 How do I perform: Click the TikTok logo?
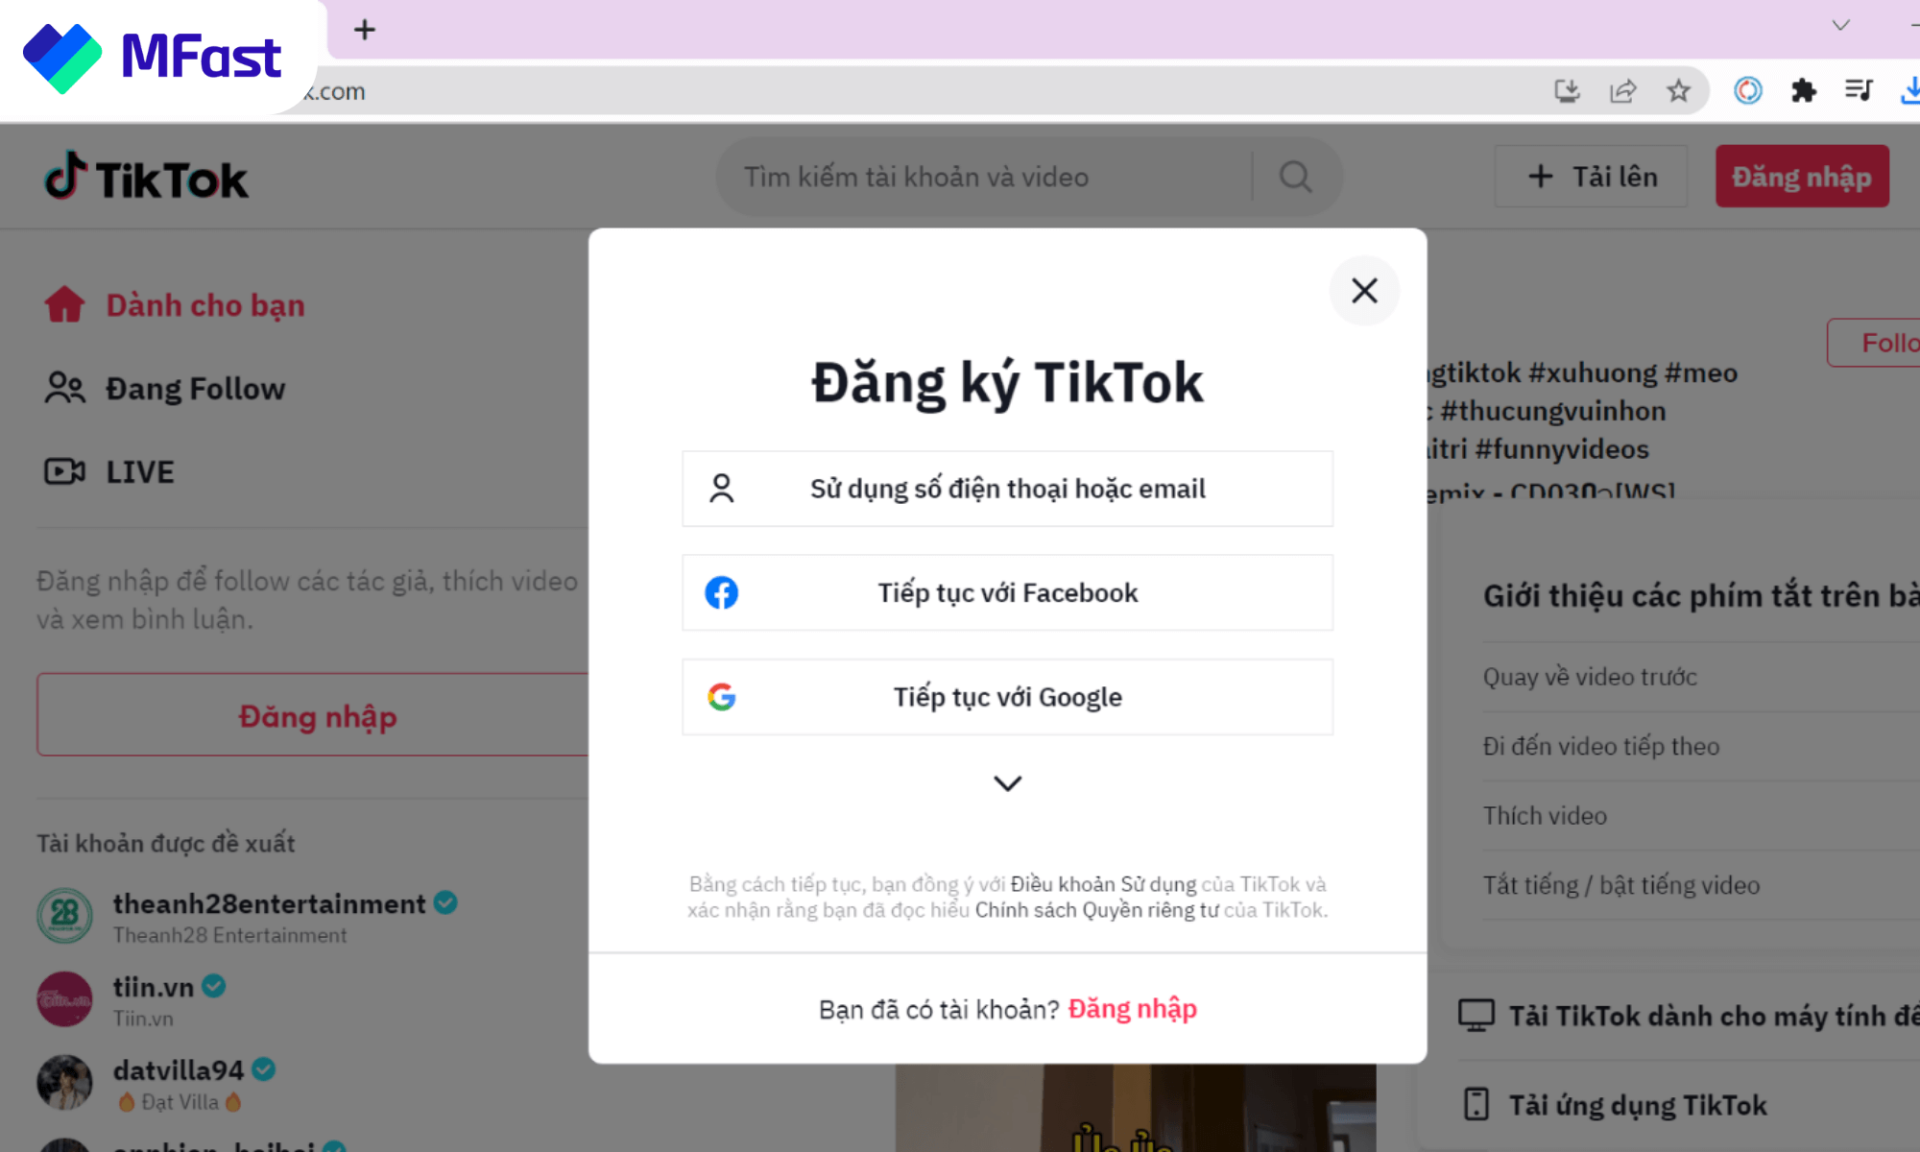point(146,177)
